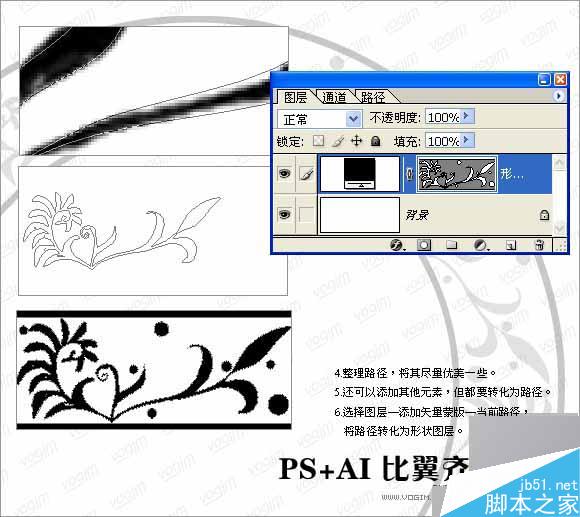Select the 形... layer name
Image resolution: width=580 pixels, height=517 pixels.
click(x=512, y=174)
